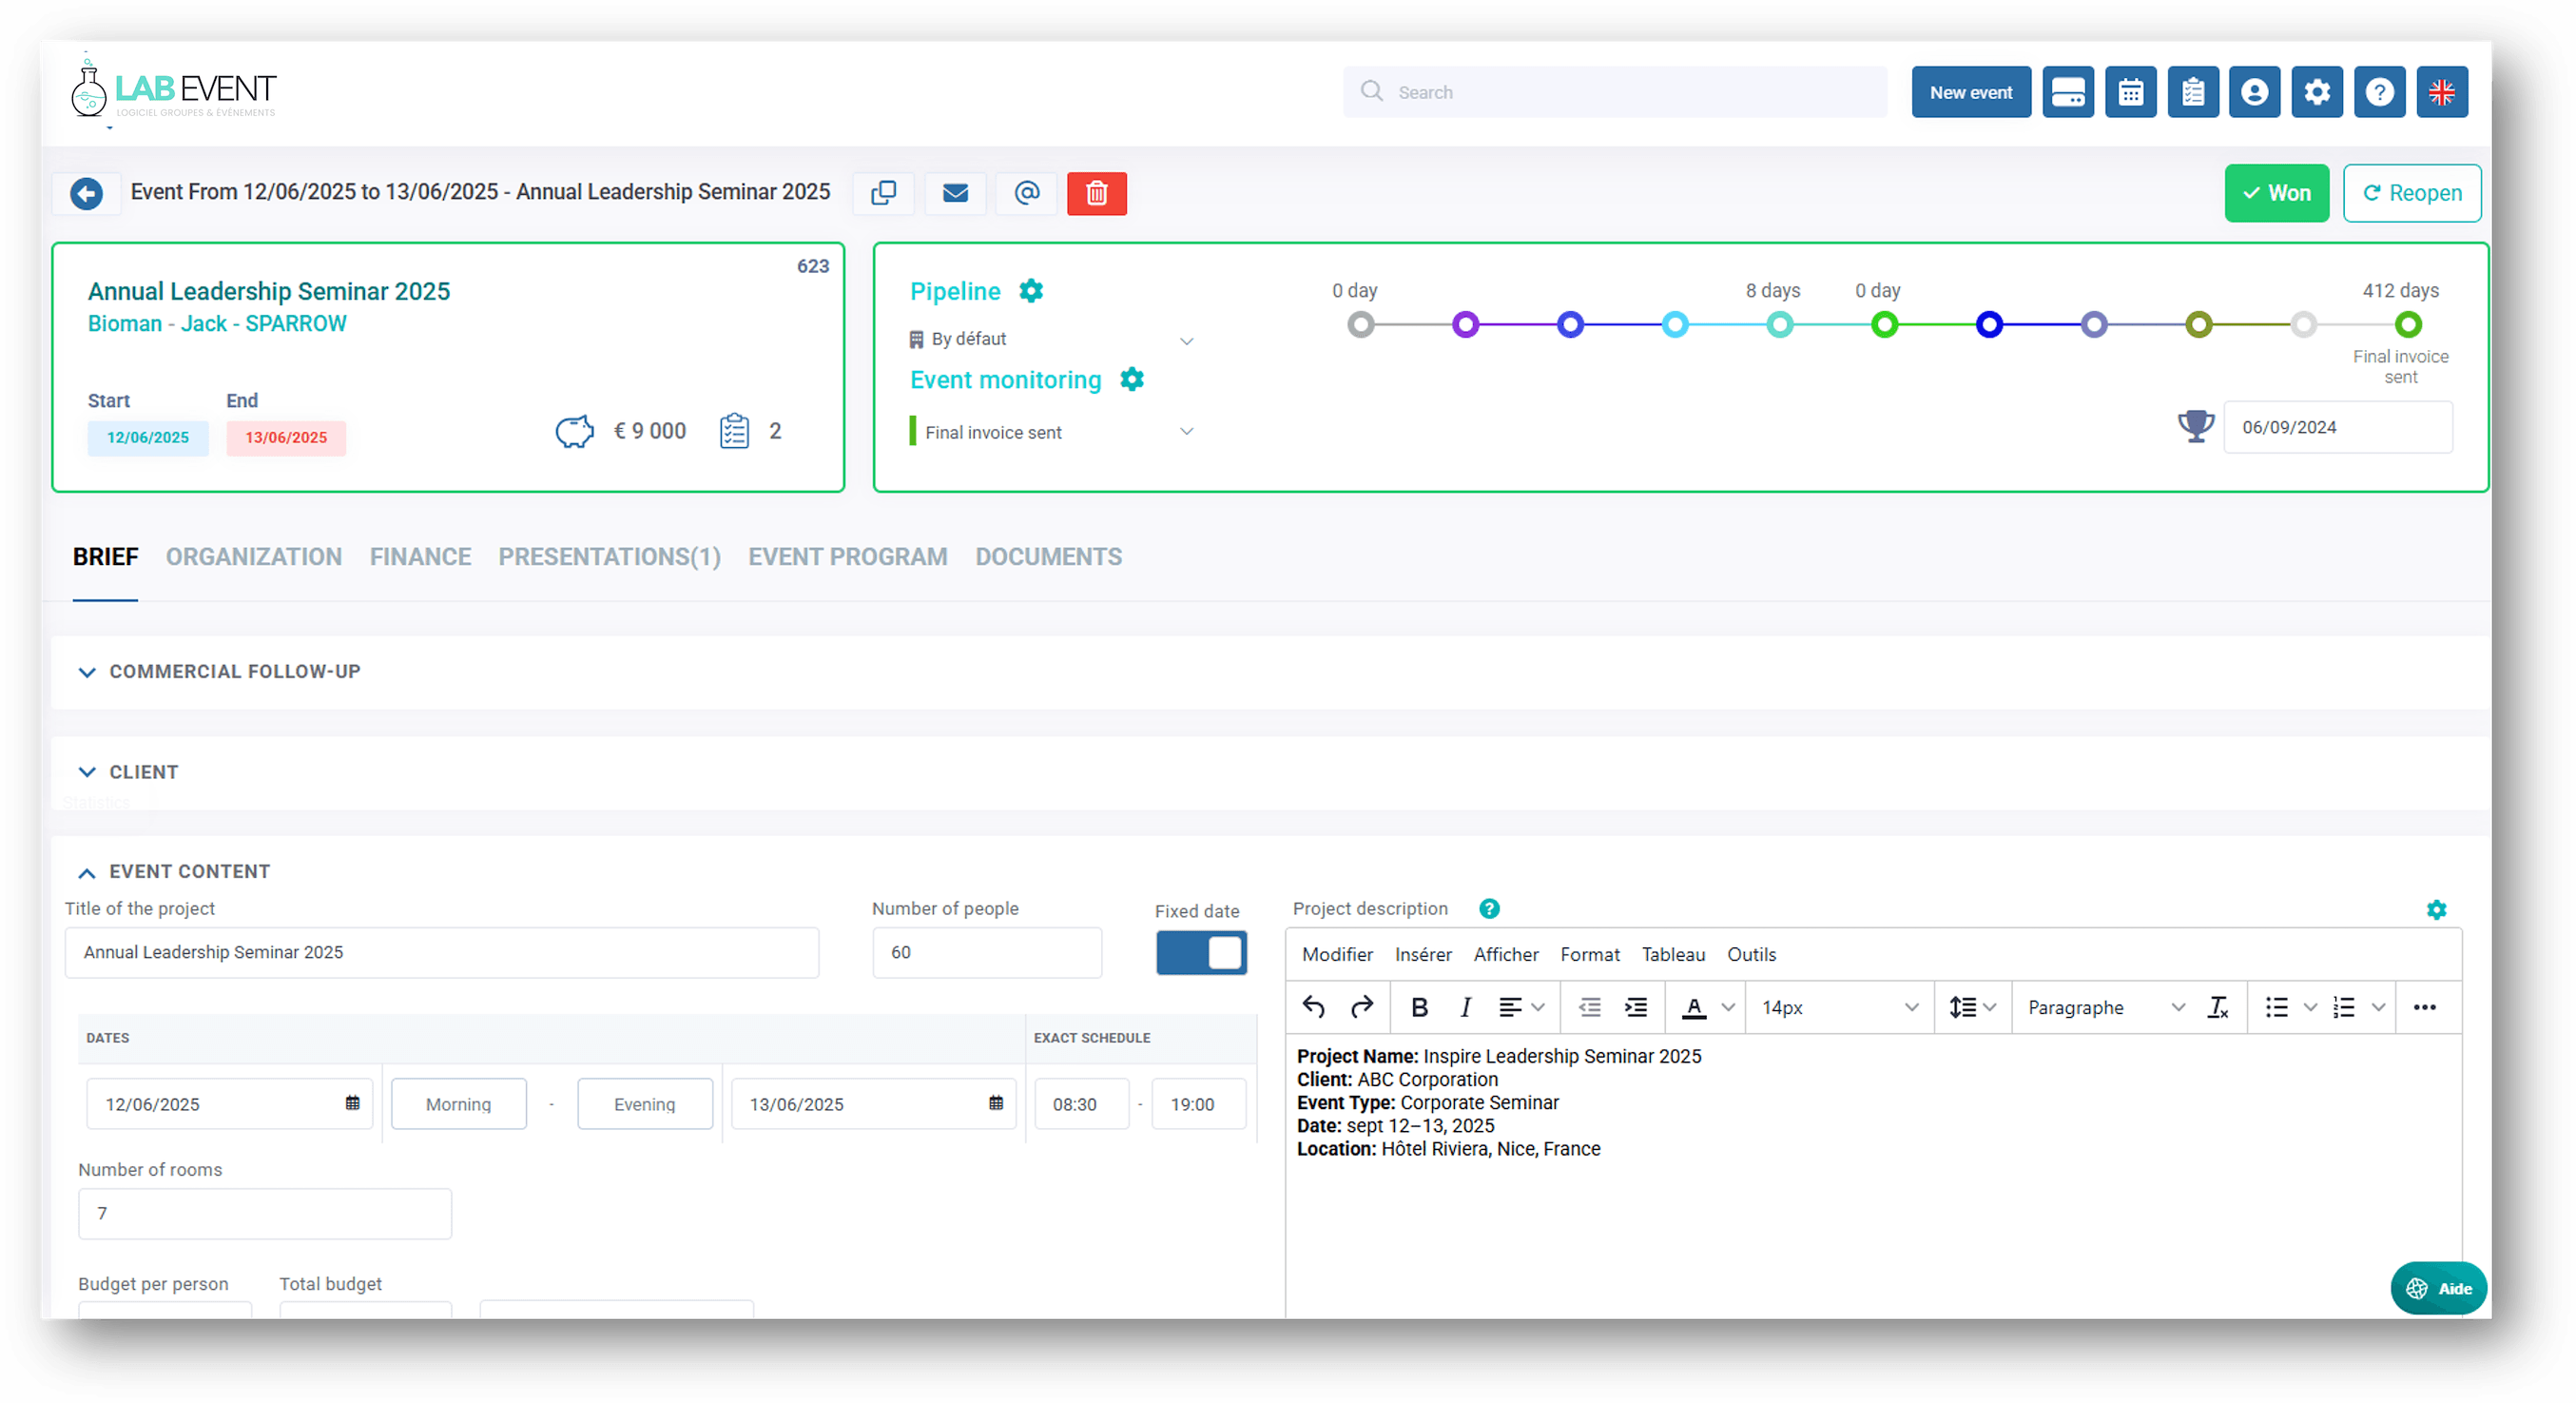
Task: Click the text color A swatch
Action: (1693, 1007)
